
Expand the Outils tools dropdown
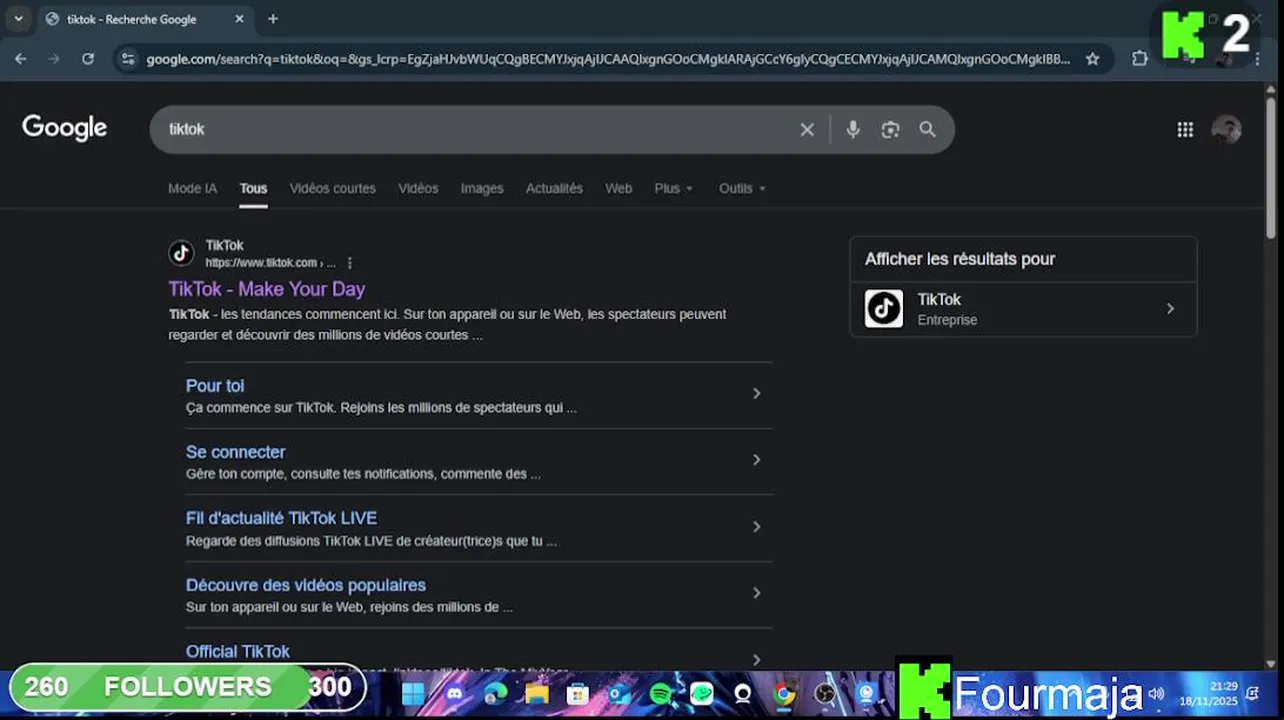[743, 188]
